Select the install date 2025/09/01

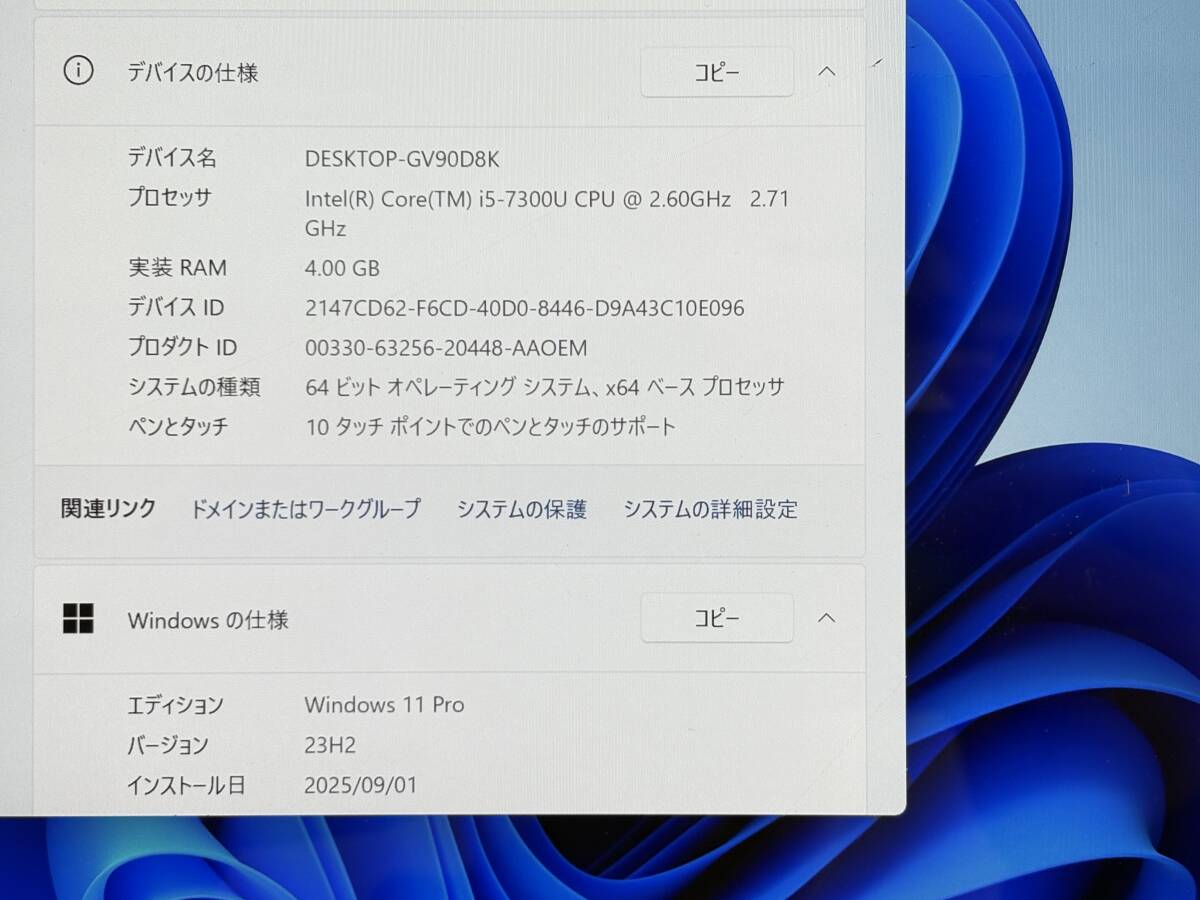(361, 785)
